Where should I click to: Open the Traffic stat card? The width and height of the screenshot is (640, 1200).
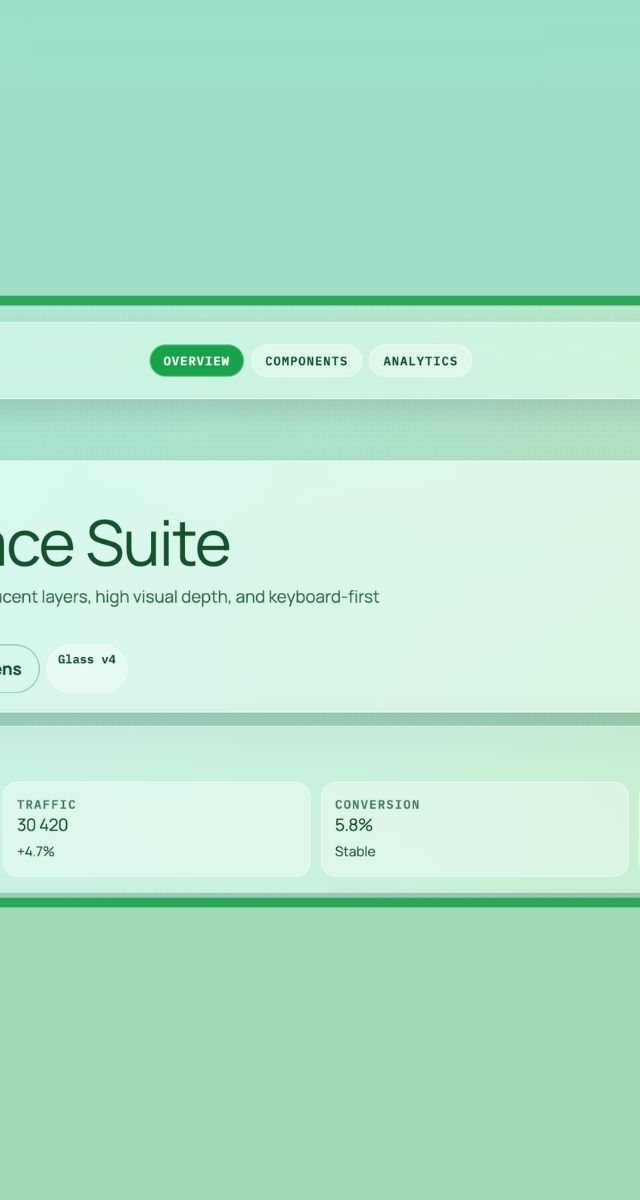pyautogui.click(x=156, y=829)
